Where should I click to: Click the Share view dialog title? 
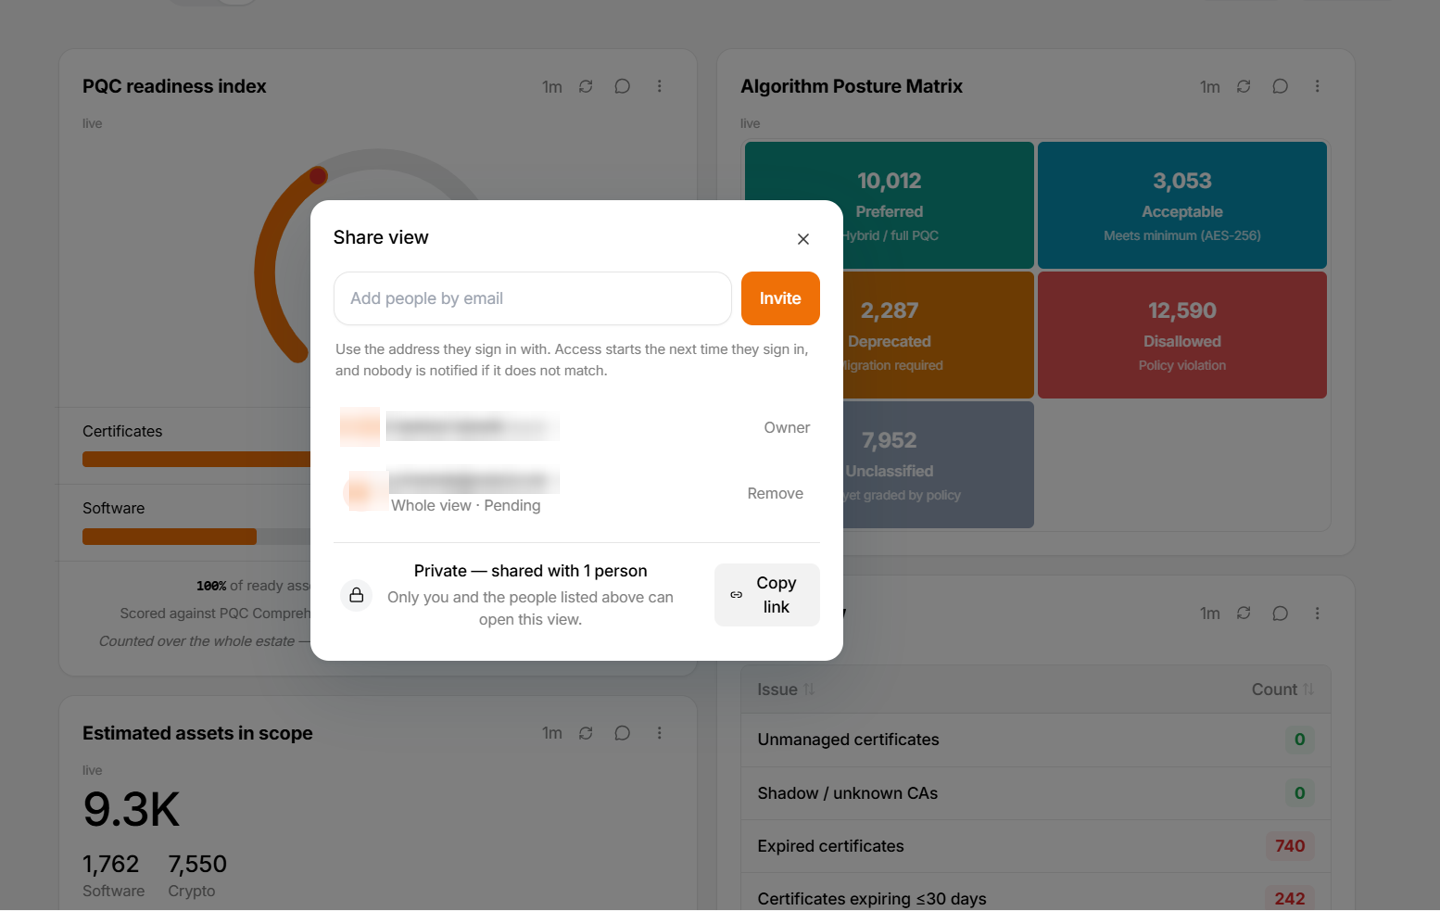click(x=381, y=237)
